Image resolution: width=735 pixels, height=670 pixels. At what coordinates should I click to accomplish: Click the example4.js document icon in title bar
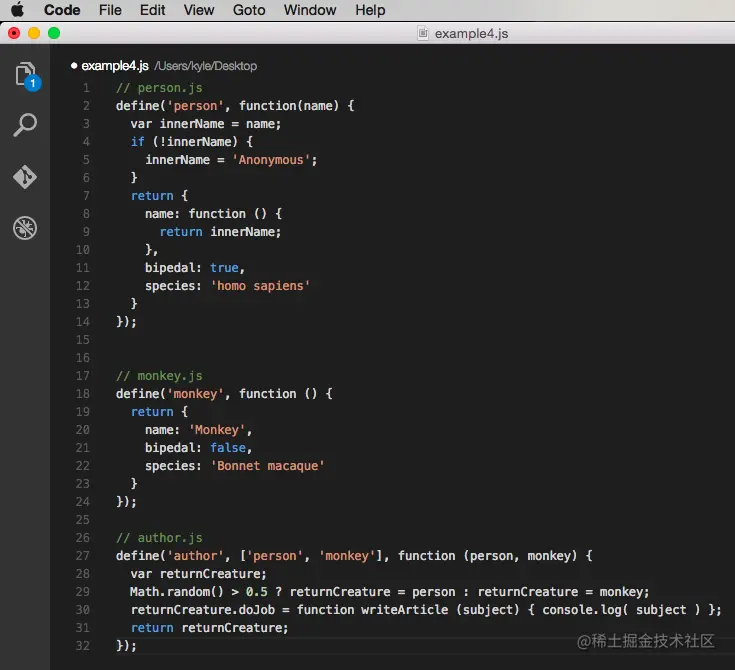point(422,33)
